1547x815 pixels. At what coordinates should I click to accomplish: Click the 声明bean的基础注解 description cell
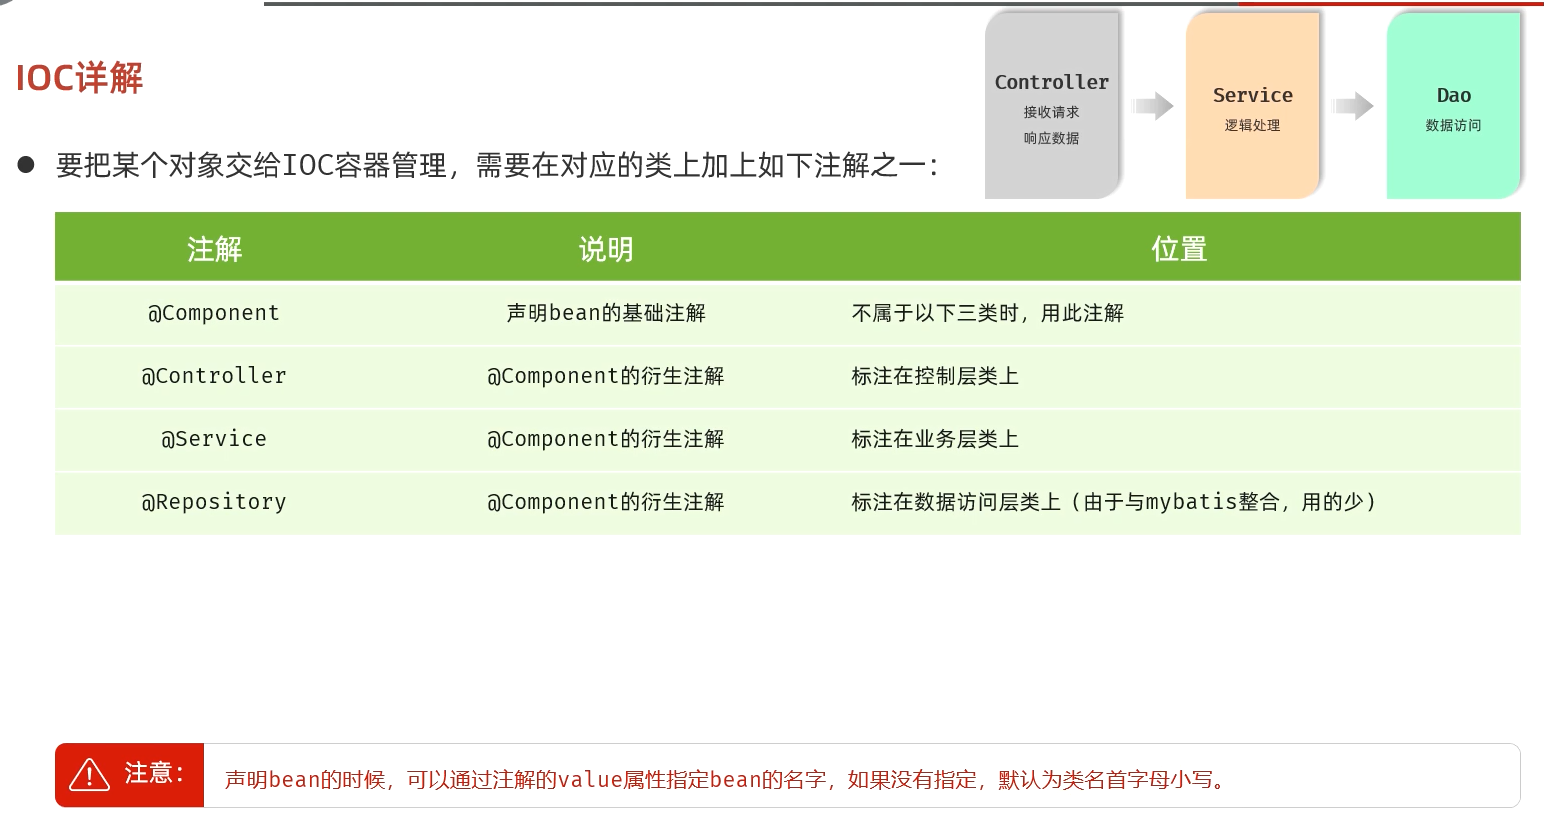click(606, 313)
